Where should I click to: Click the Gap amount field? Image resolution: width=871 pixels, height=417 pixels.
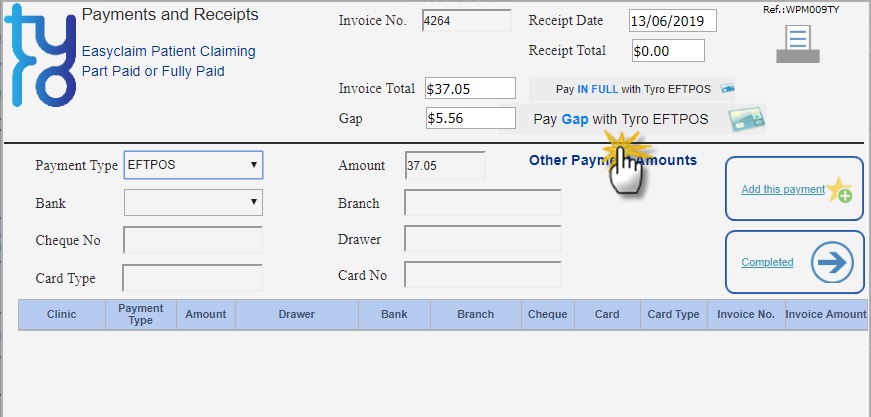[x=471, y=118]
